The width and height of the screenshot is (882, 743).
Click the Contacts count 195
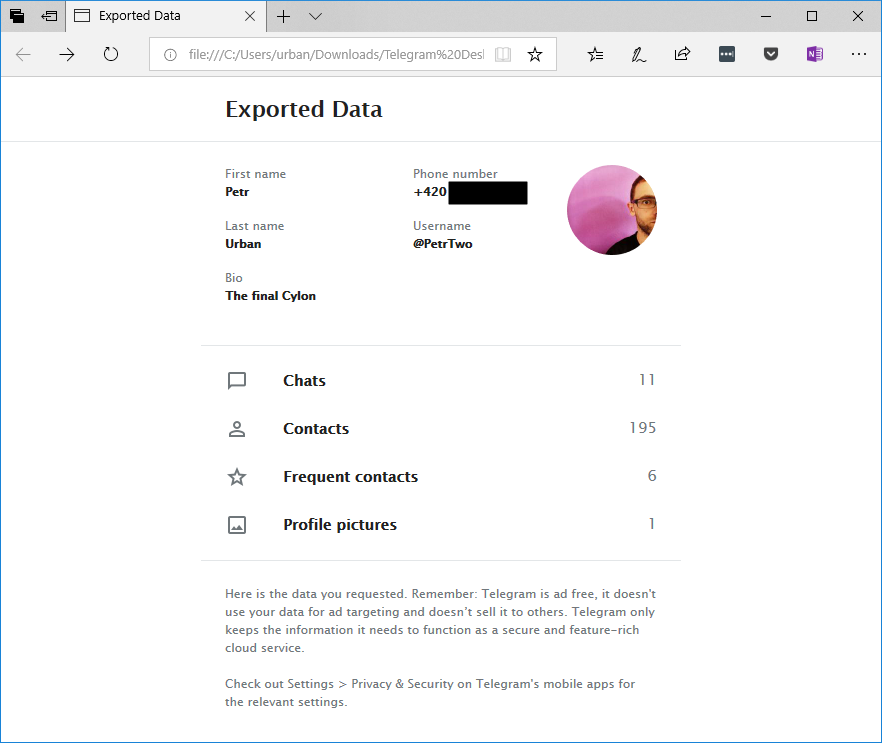click(x=643, y=428)
